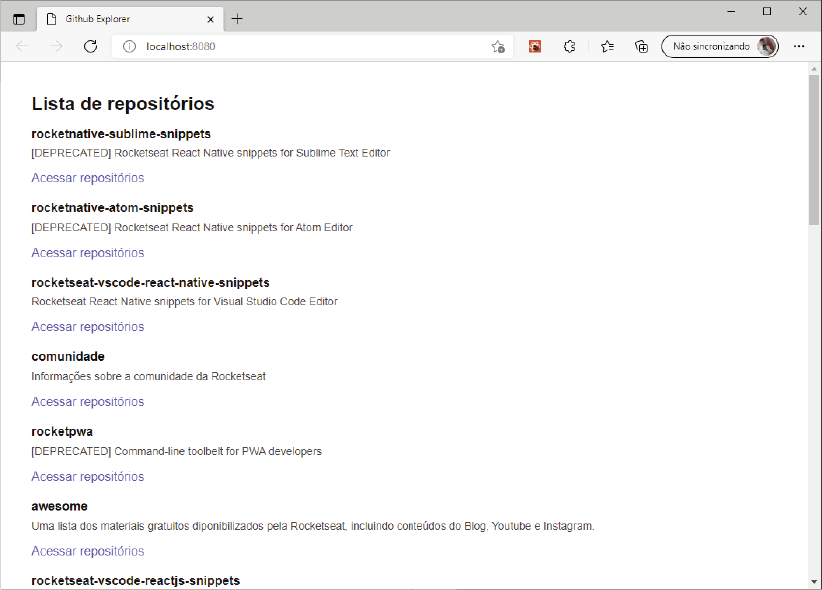Viewport: 822px width, 590px height.
Task: Go forward to the next page
Action: coord(56,47)
